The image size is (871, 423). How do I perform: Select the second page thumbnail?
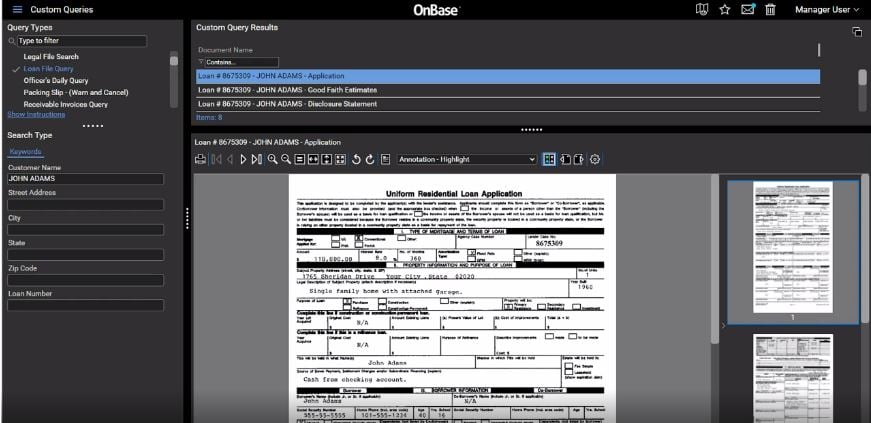(x=793, y=378)
